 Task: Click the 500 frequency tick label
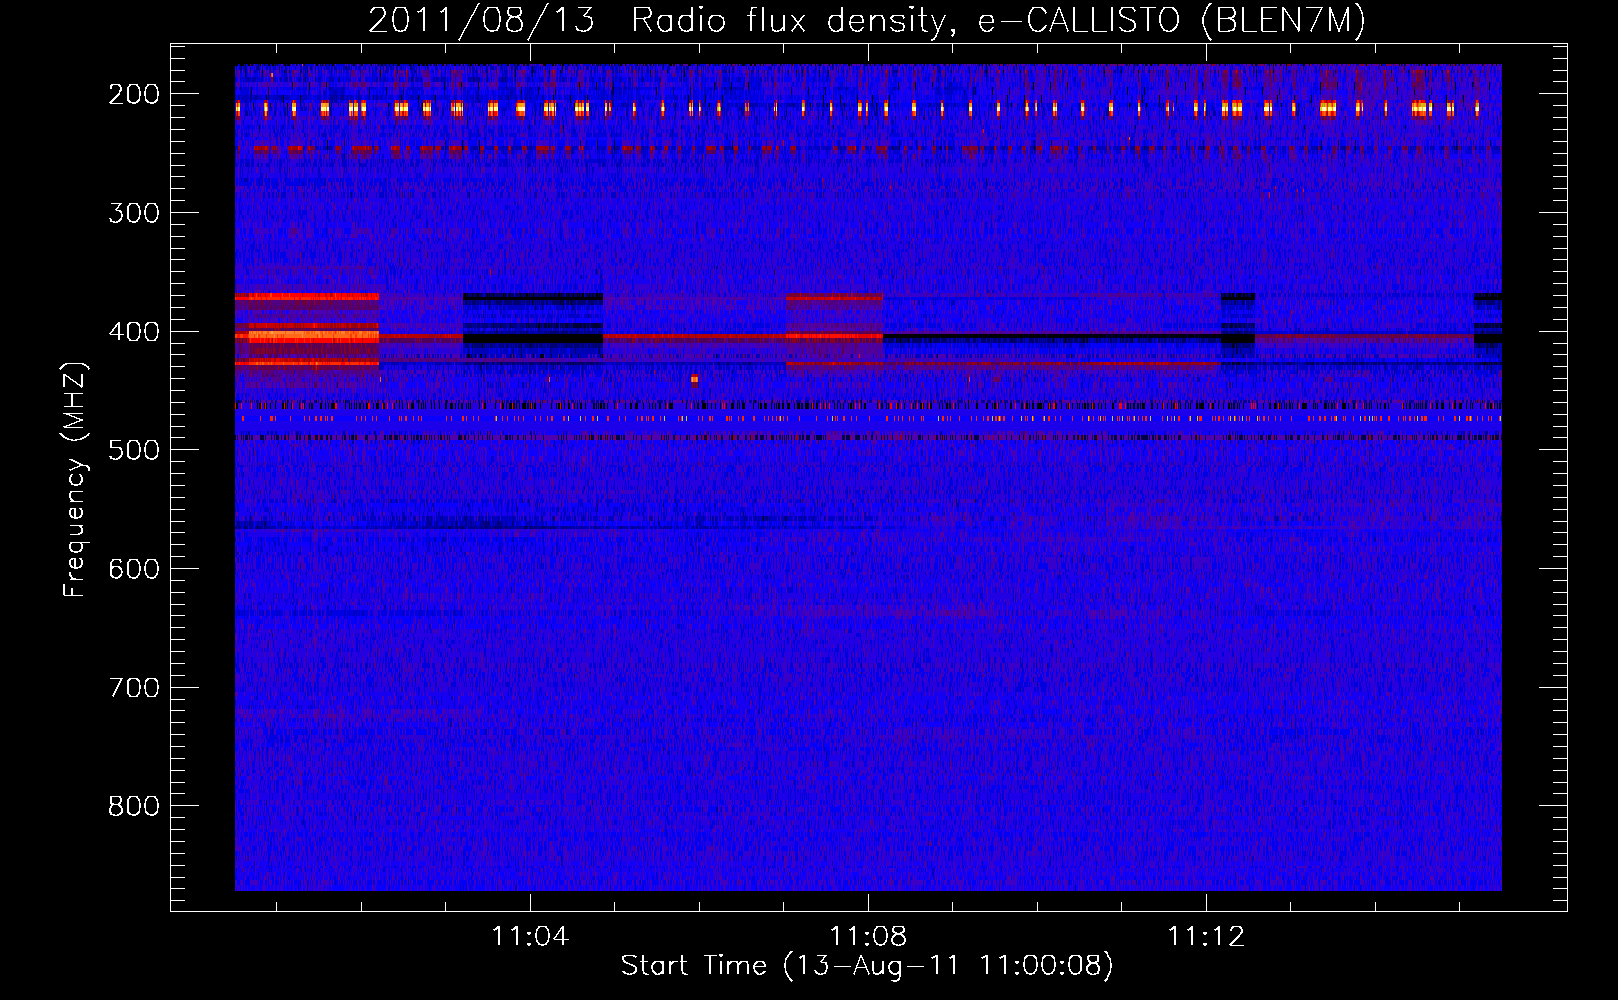click(x=134, y=450)
